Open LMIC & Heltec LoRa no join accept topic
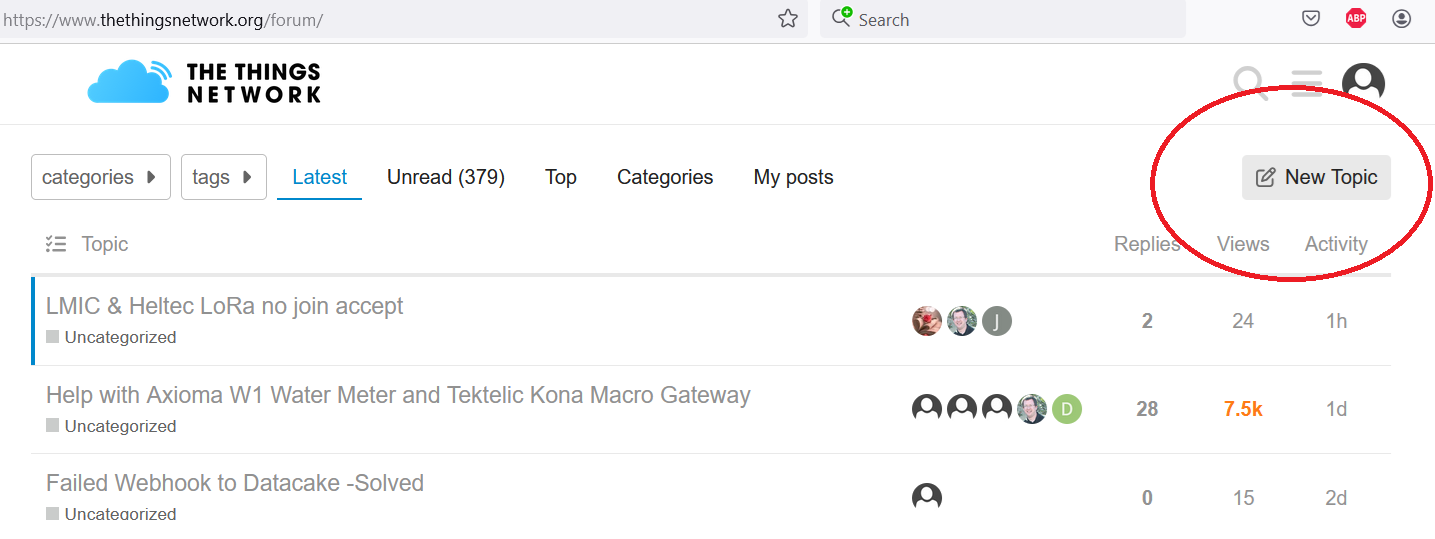1435x539 pixels. (225, 306)
